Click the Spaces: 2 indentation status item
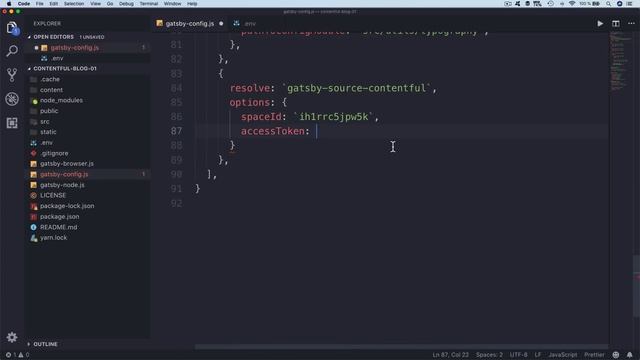Screen dimensions: 640x360 tap(489, 355)
